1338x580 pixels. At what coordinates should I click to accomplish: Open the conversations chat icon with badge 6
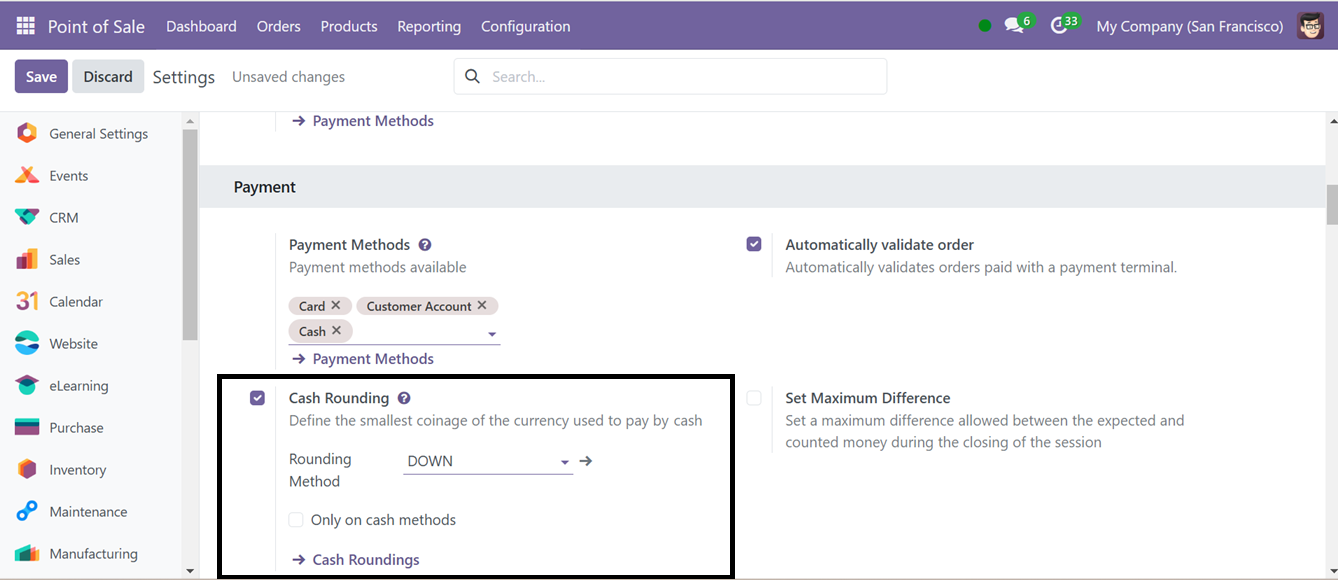(1016, 25)
